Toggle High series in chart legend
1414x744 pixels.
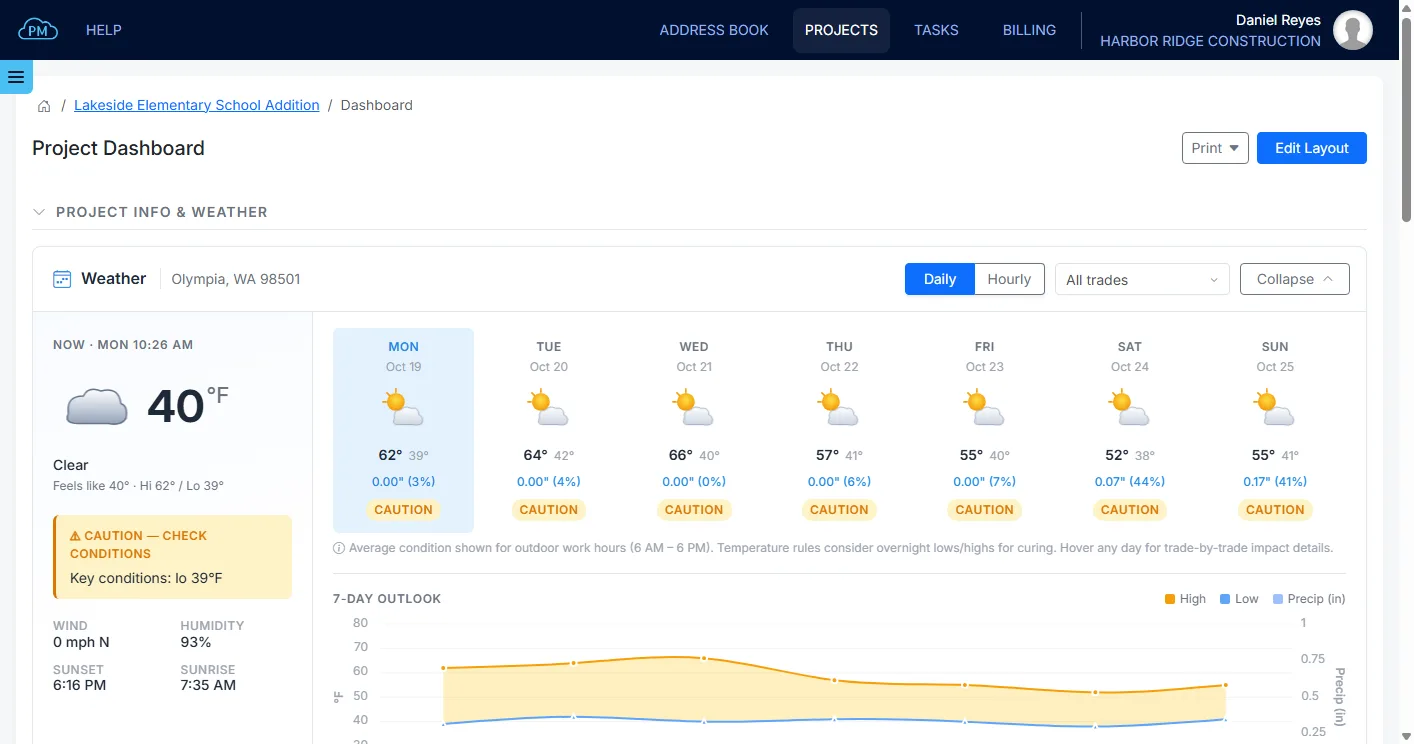point(1185,599)
